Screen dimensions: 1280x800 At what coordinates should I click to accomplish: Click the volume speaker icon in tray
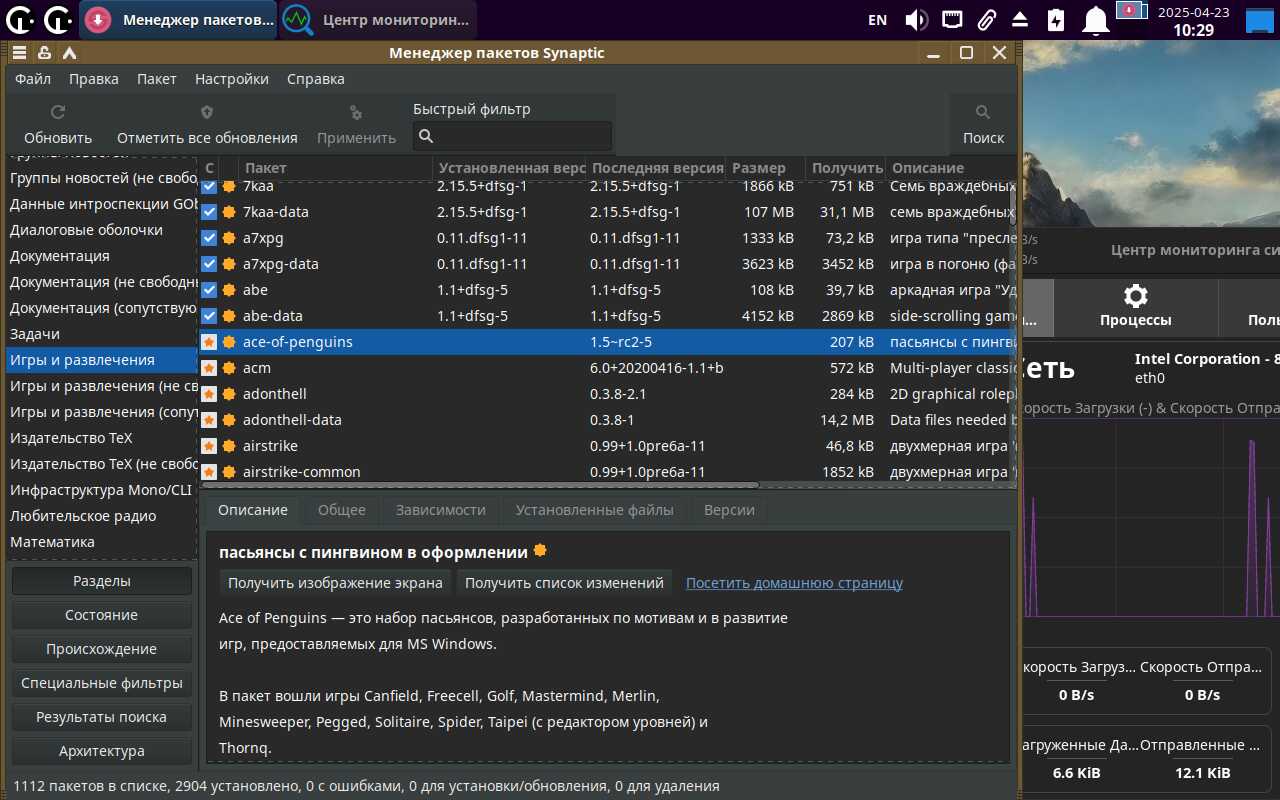click(x=916, y=19)
